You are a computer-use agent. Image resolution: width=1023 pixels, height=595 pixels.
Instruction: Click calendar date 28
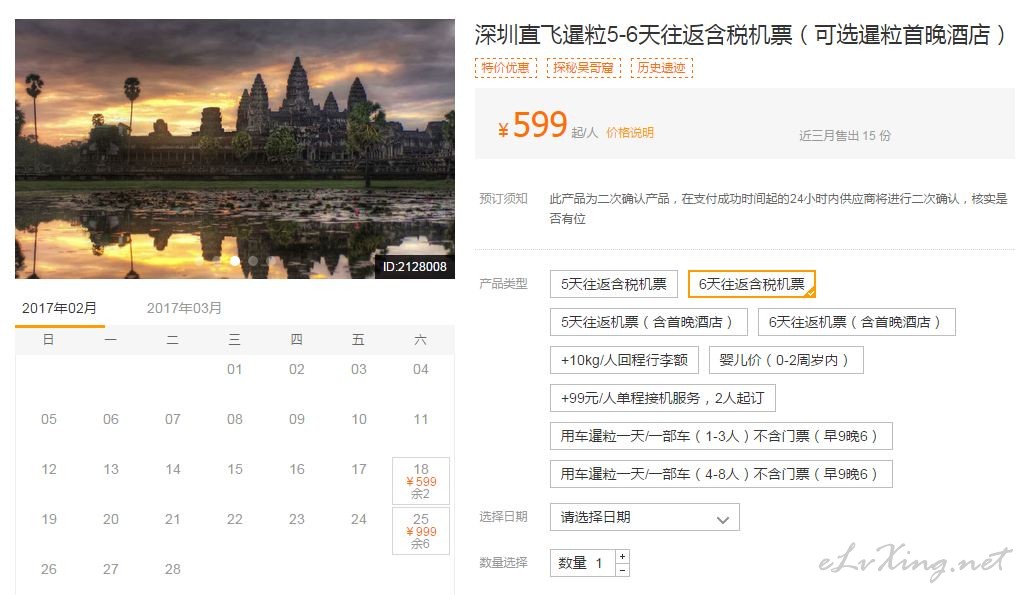tap(172, 569)
